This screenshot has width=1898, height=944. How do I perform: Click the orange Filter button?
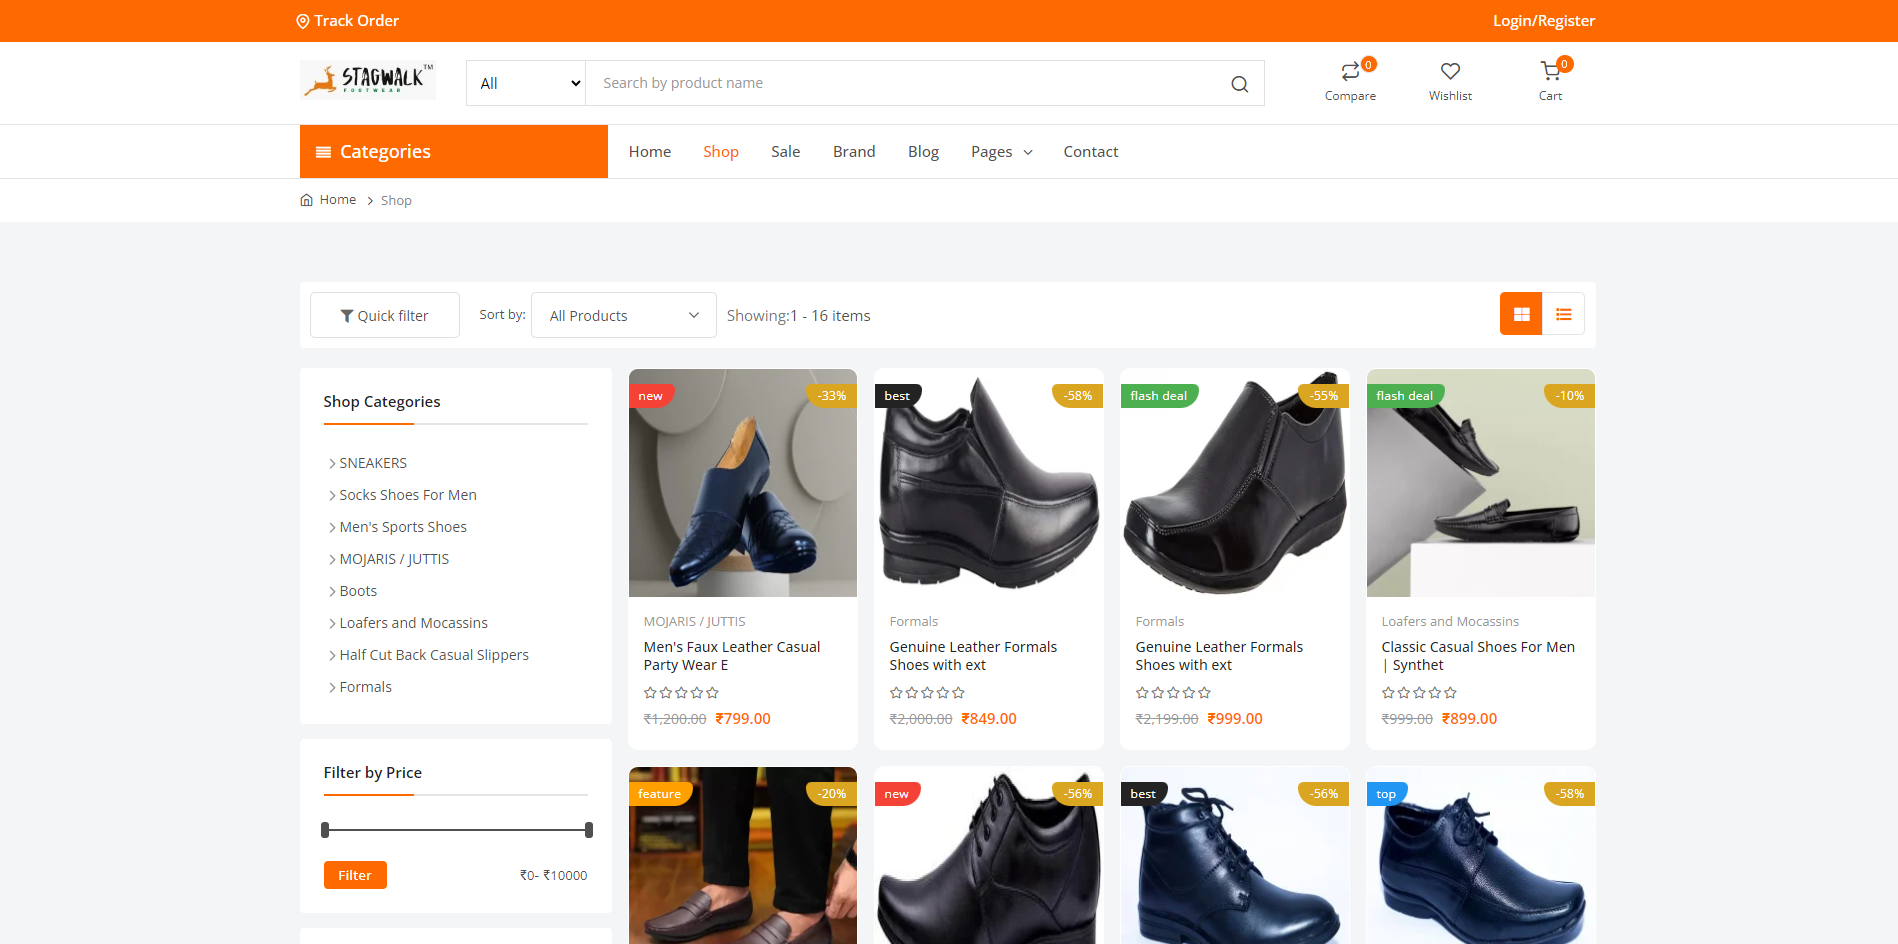tap(355, 875)
